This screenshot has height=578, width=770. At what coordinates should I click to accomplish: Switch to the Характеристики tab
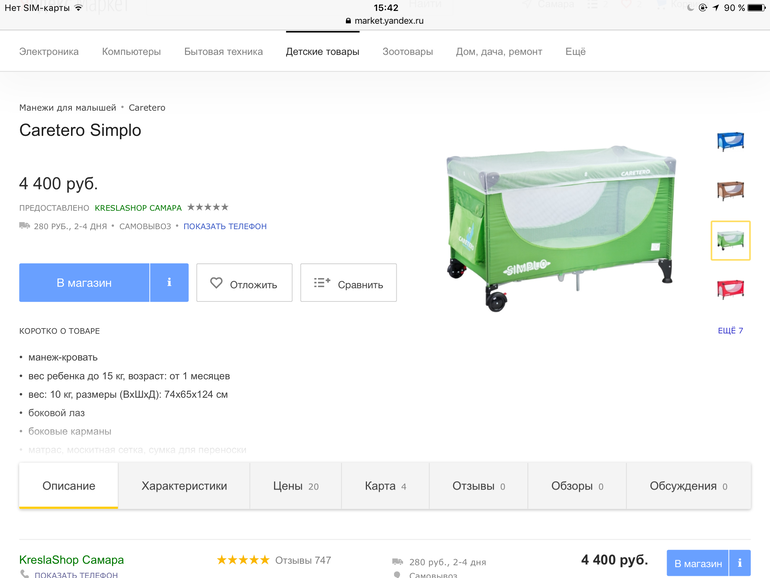pyautogui.click(x=184, y=486)
